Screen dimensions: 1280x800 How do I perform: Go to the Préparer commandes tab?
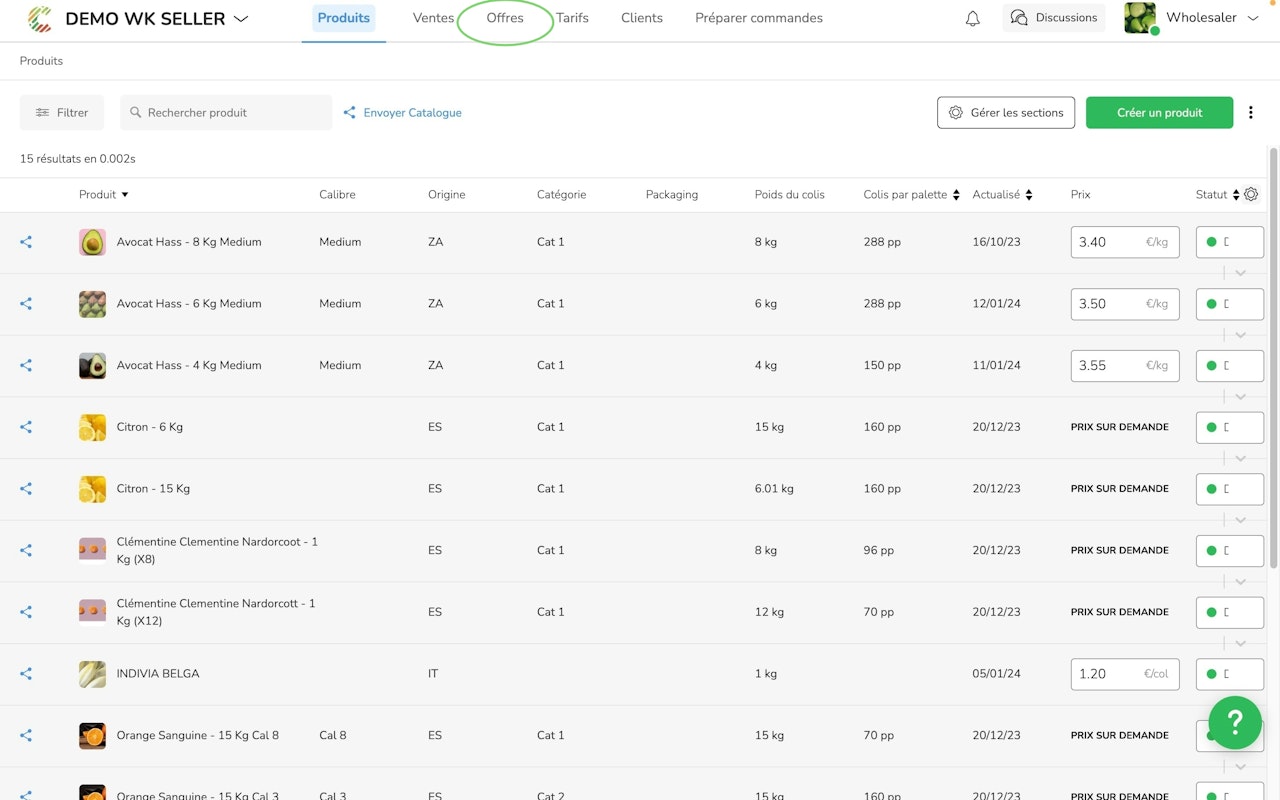(758, 18)
